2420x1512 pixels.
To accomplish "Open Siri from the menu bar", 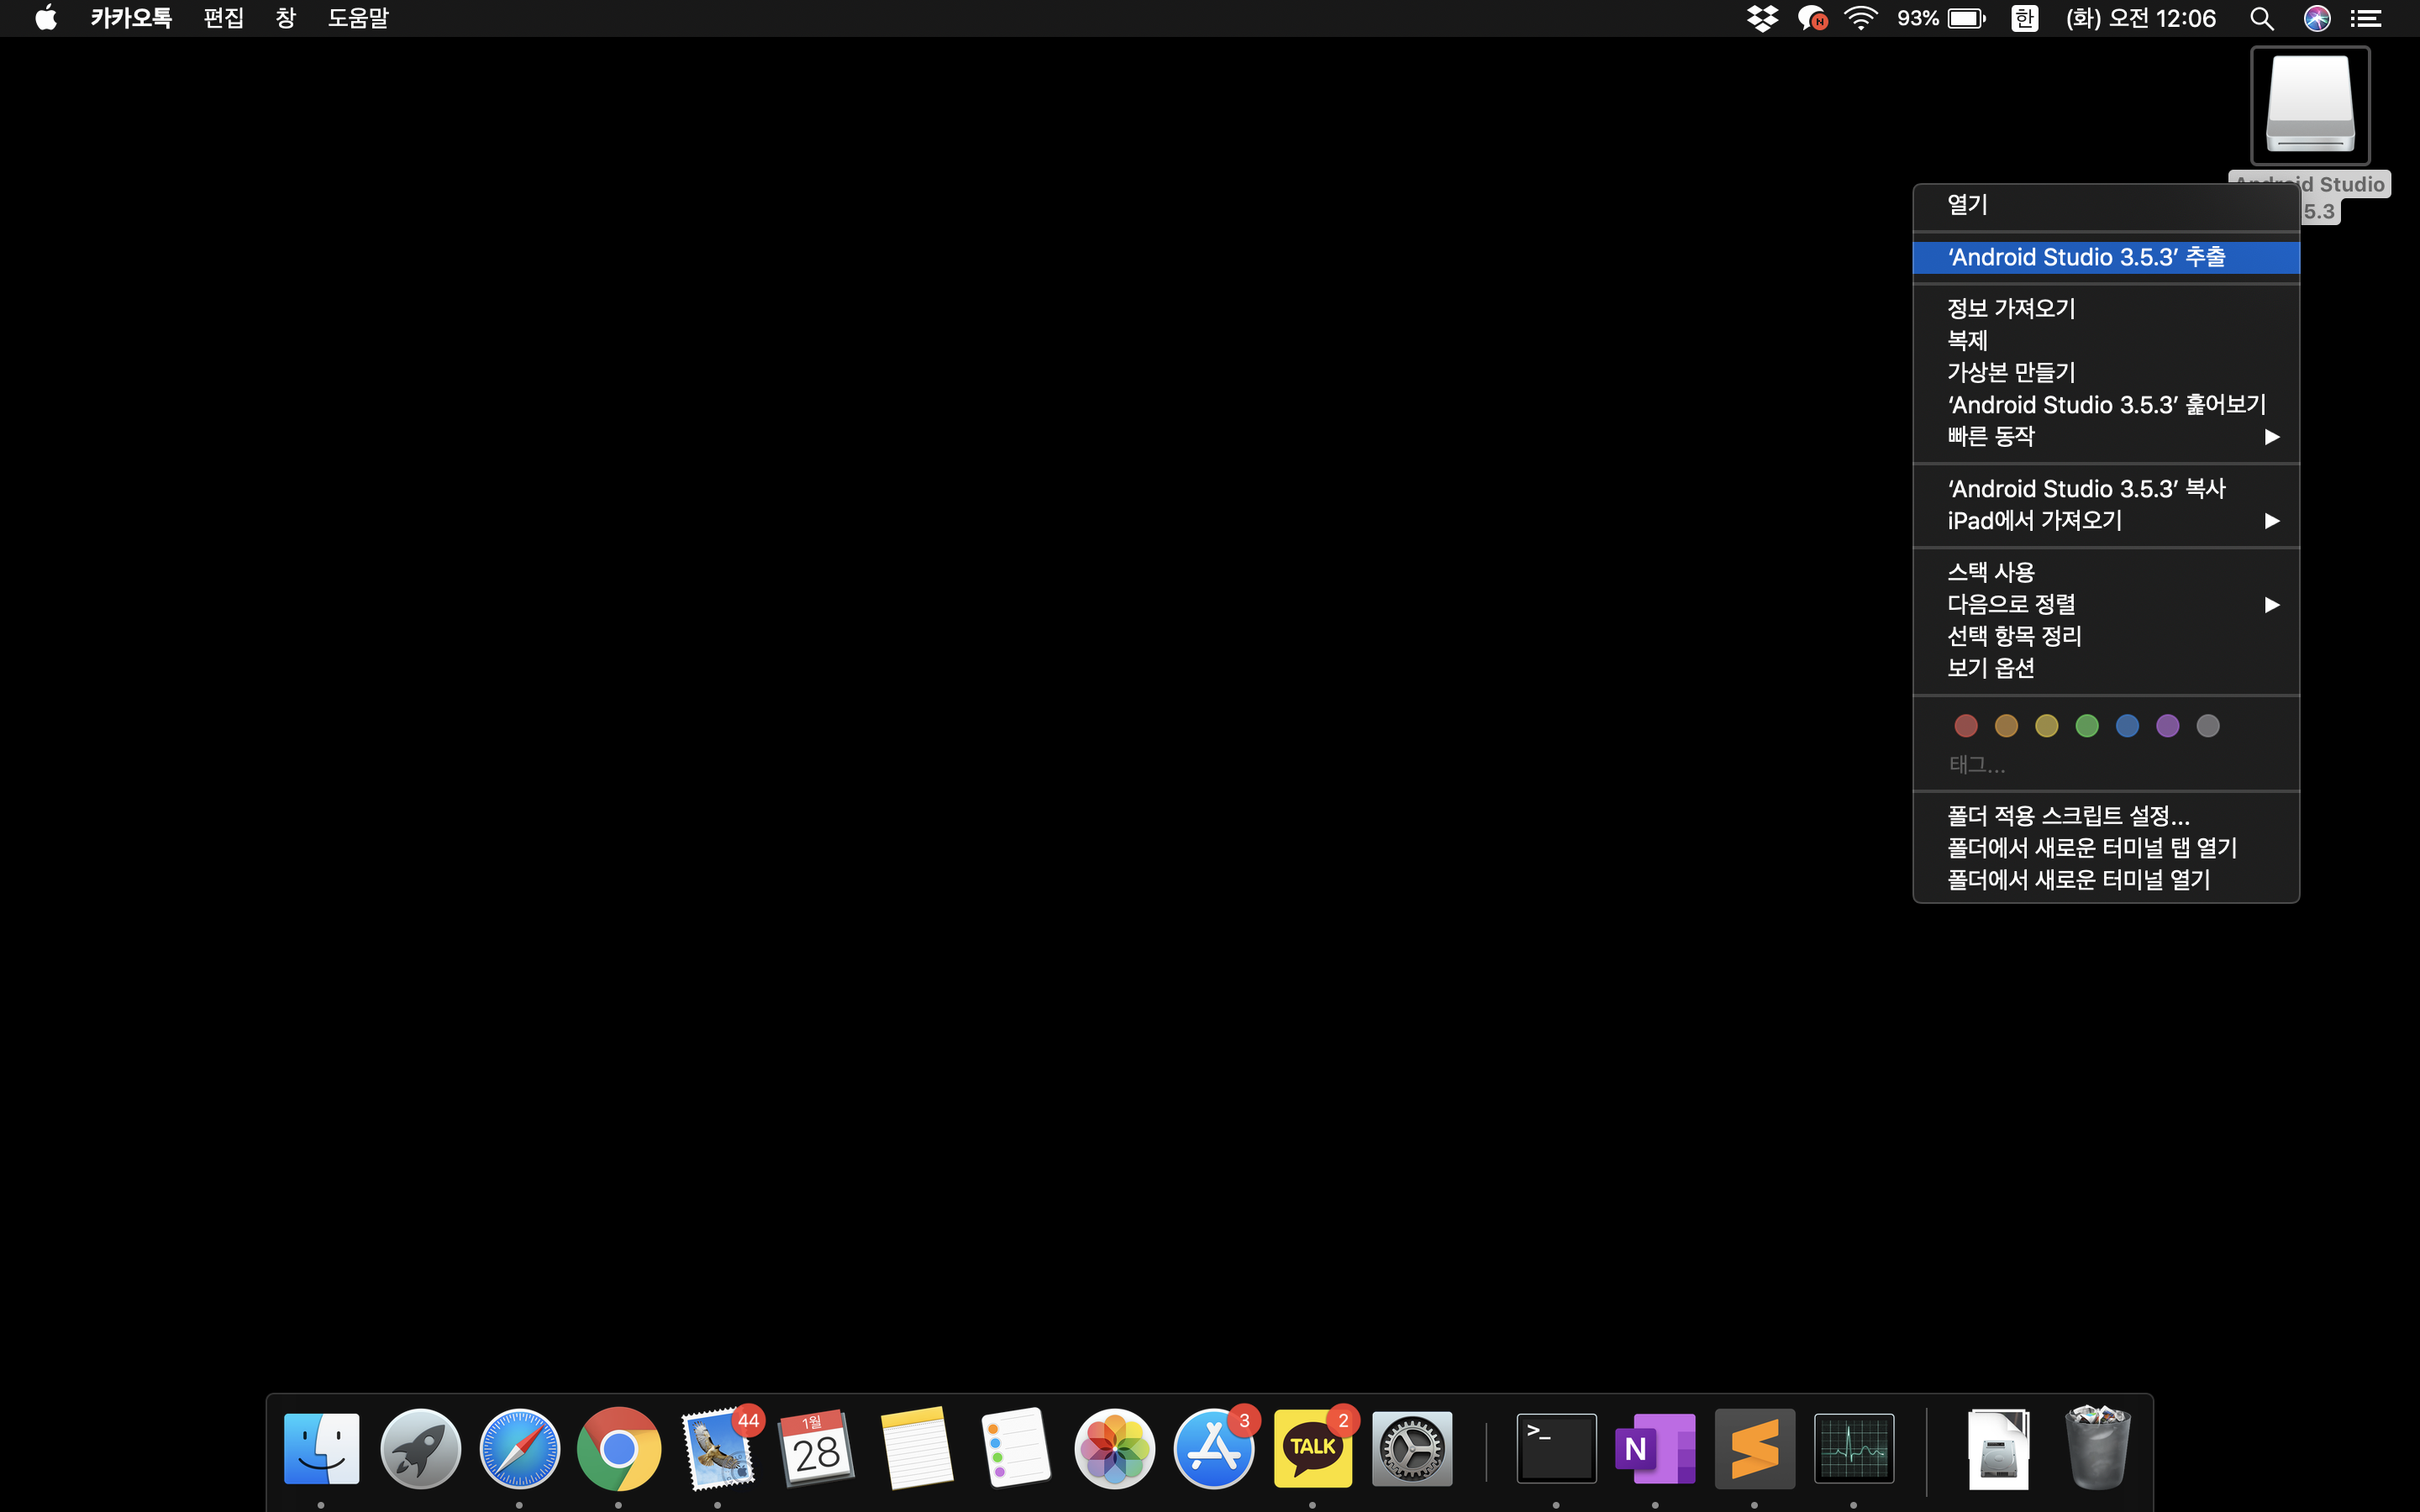I will (2316, 19).
